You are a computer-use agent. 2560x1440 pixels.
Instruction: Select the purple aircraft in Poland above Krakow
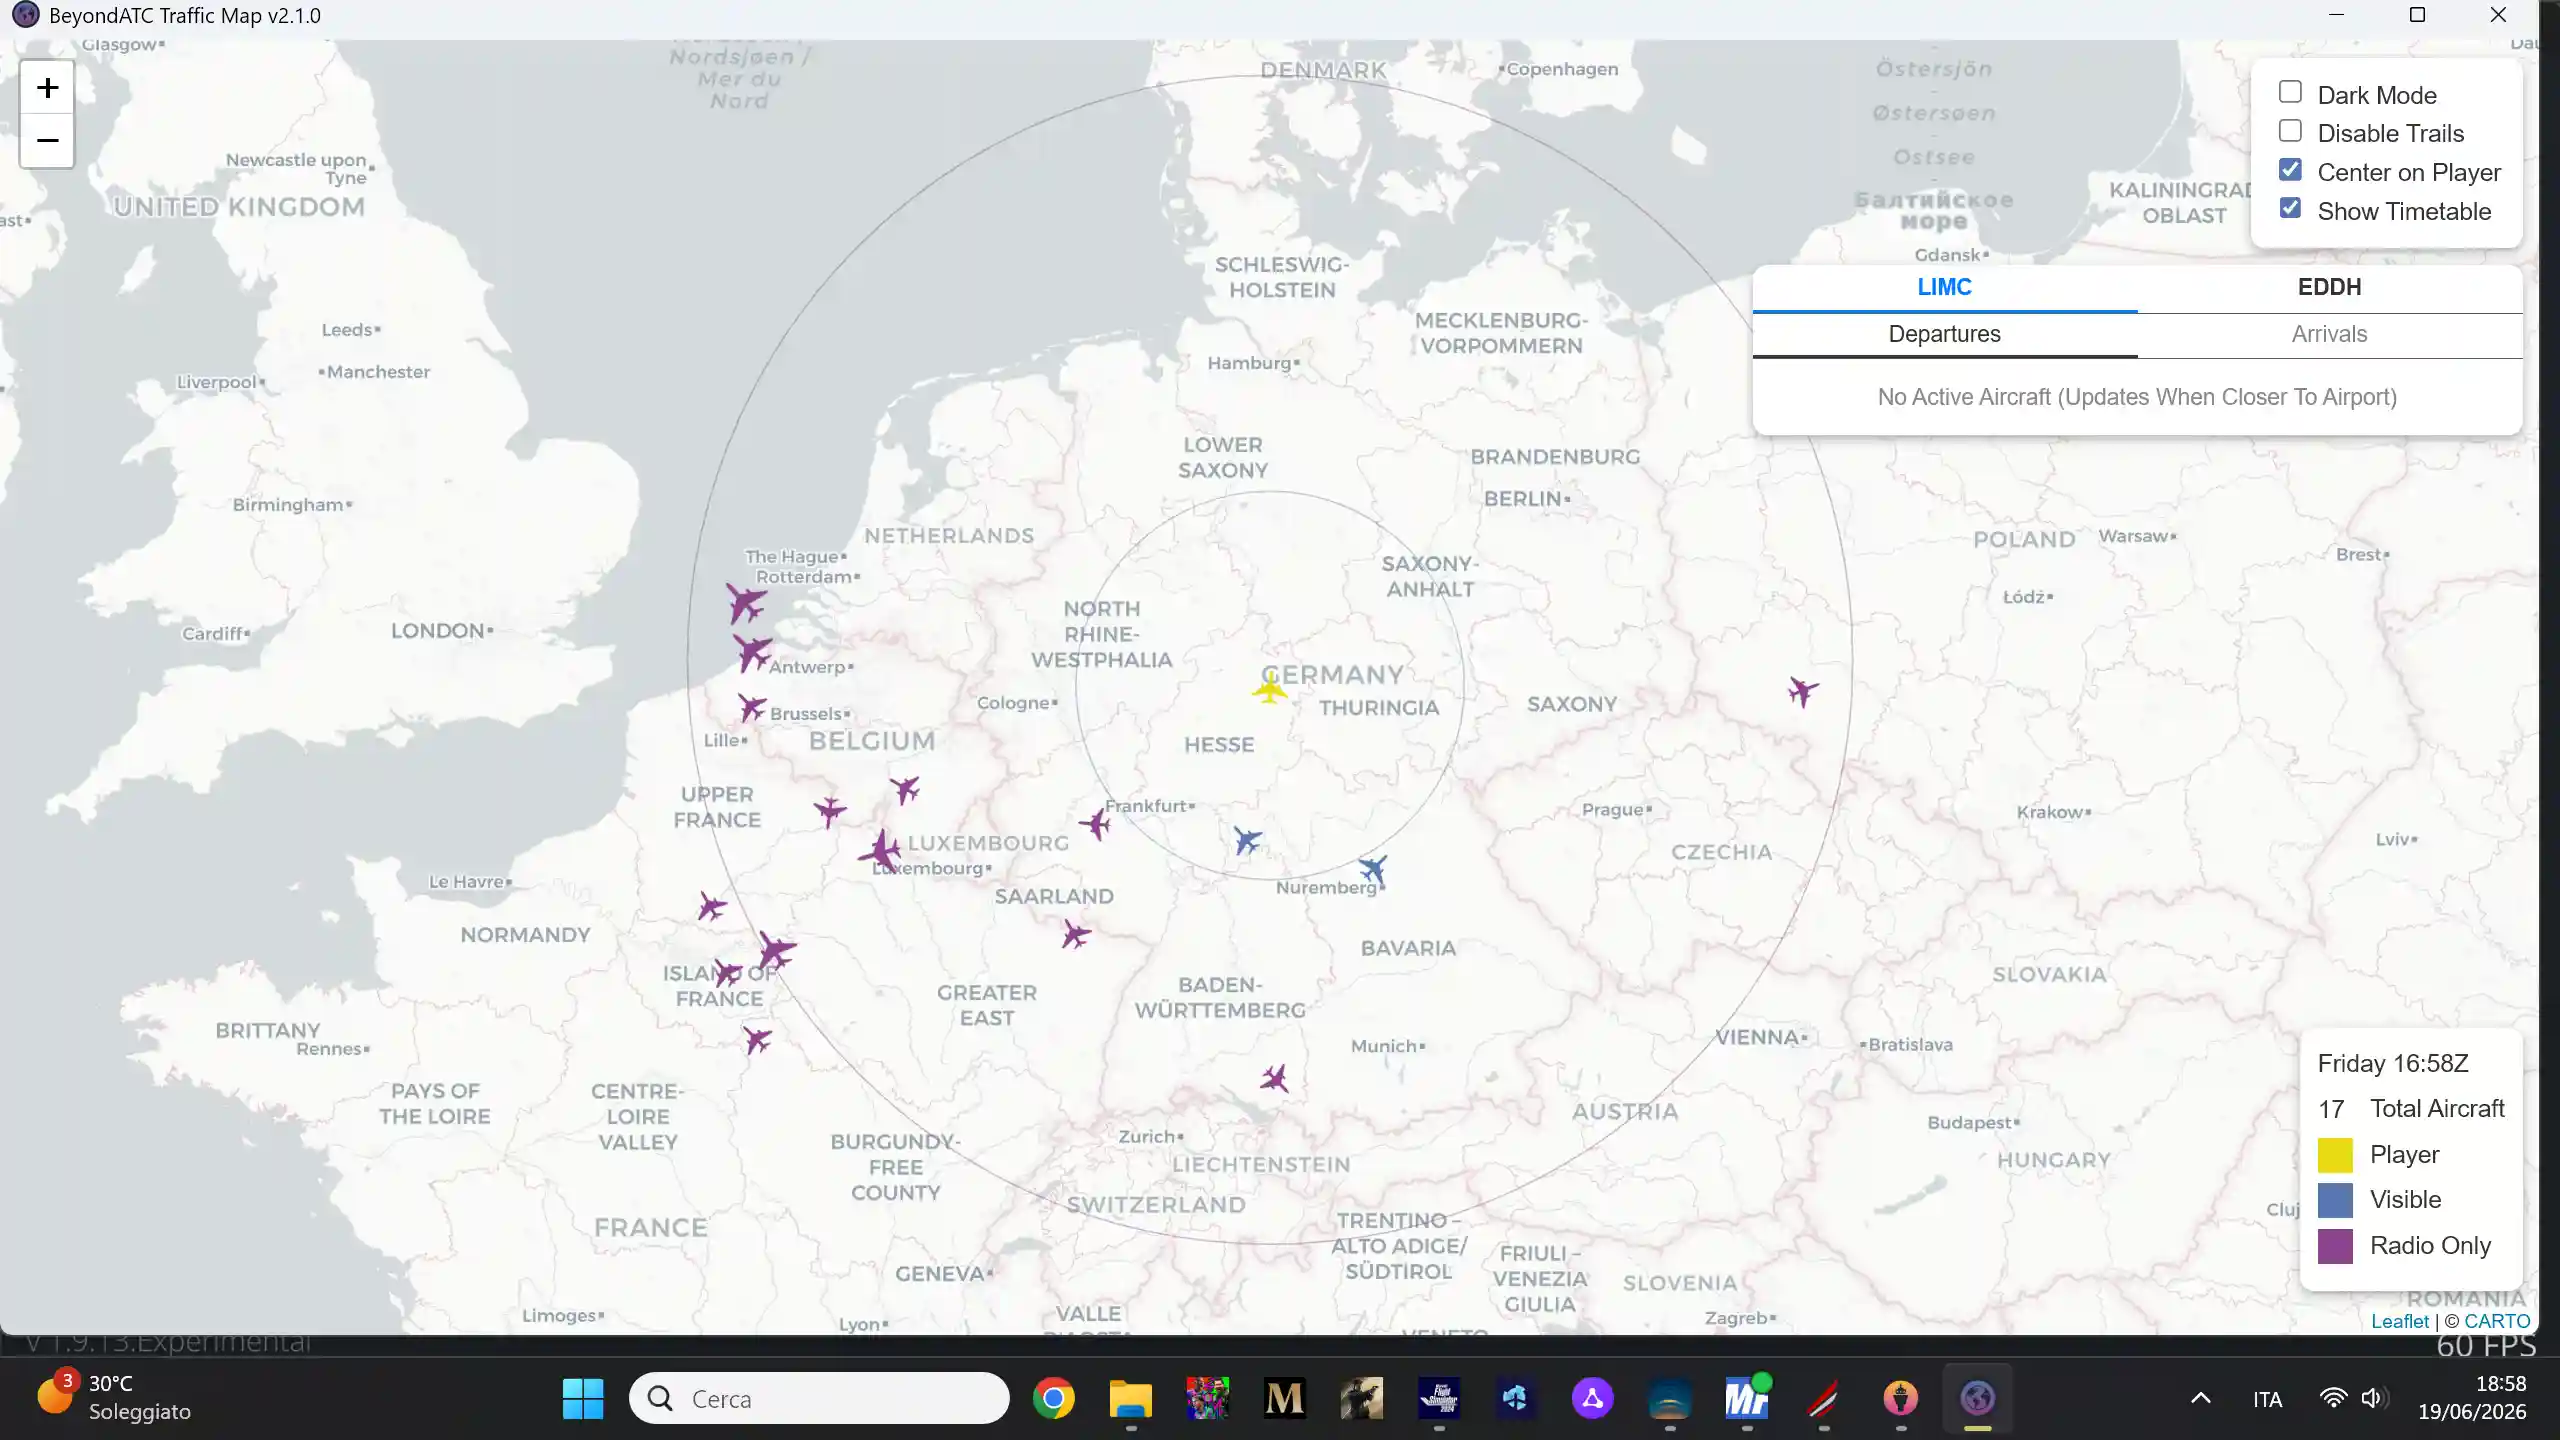tap(1803, 691)
